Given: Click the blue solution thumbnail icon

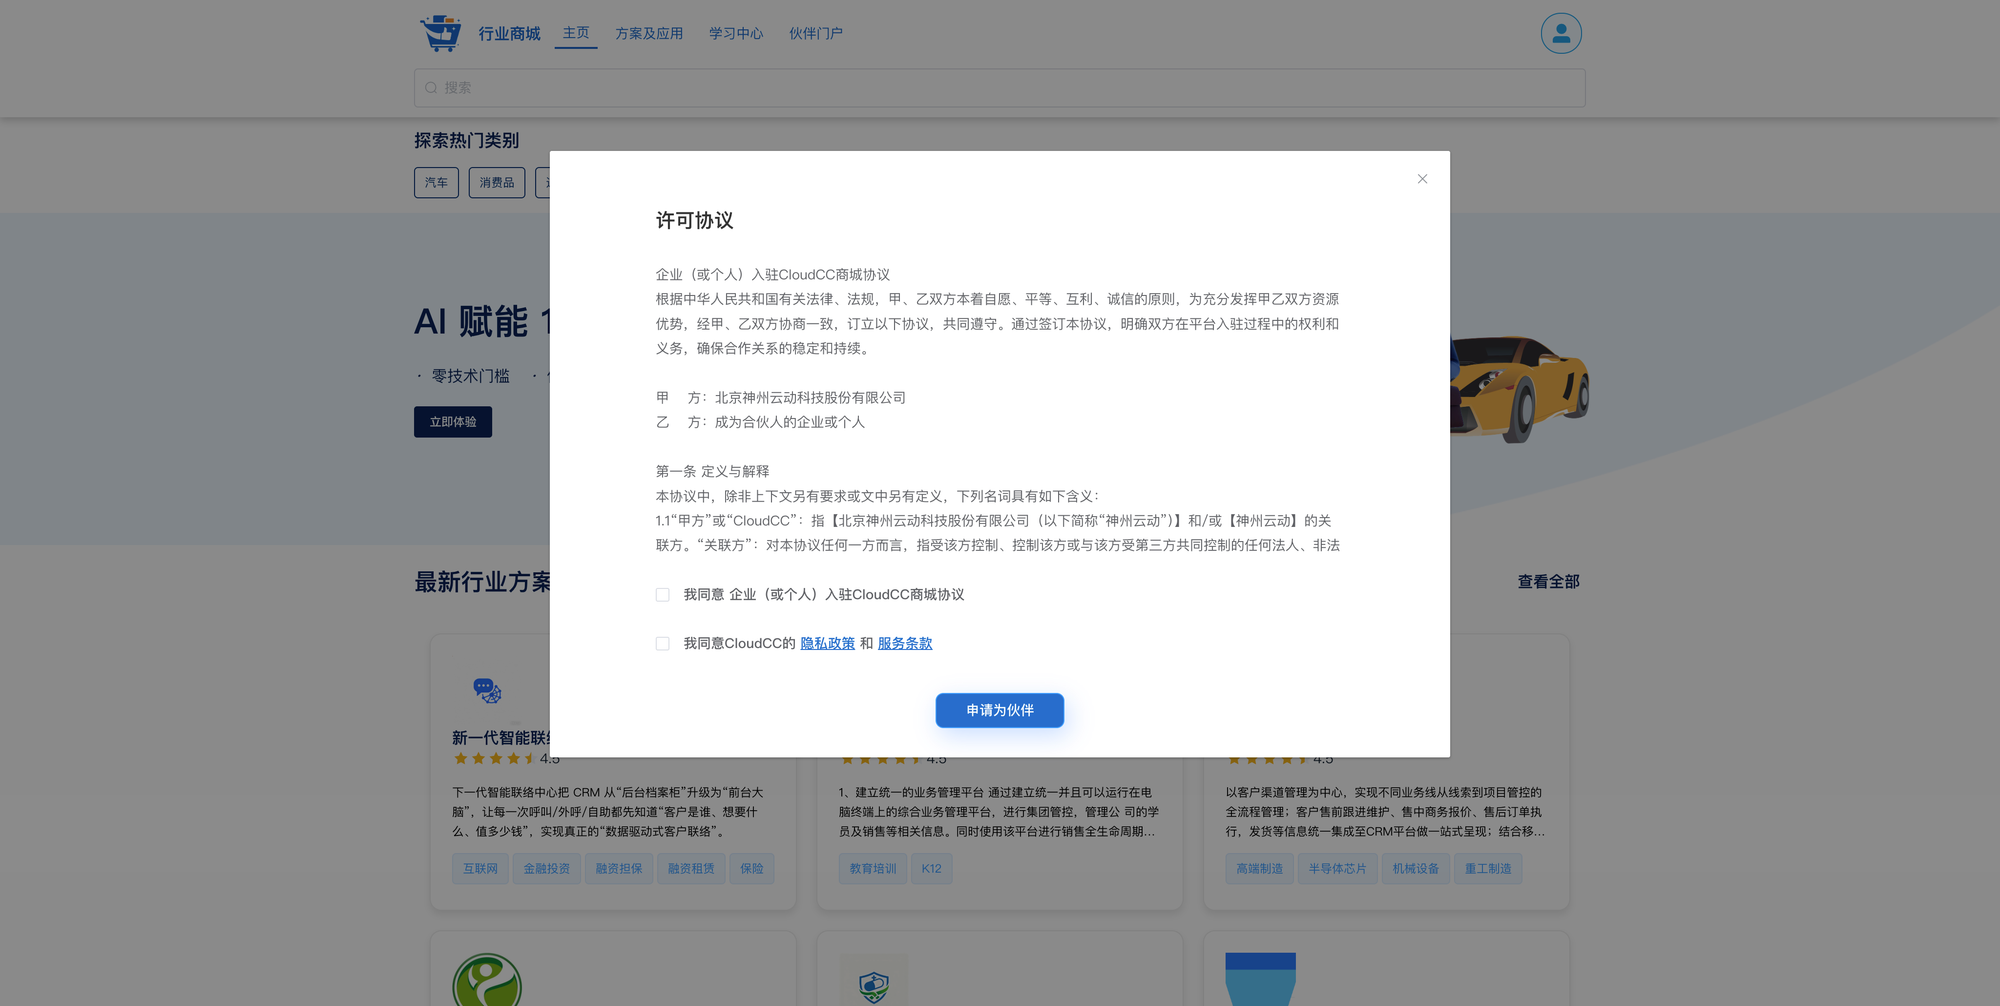Looking at the screenshot, I should coord(1260,980).
